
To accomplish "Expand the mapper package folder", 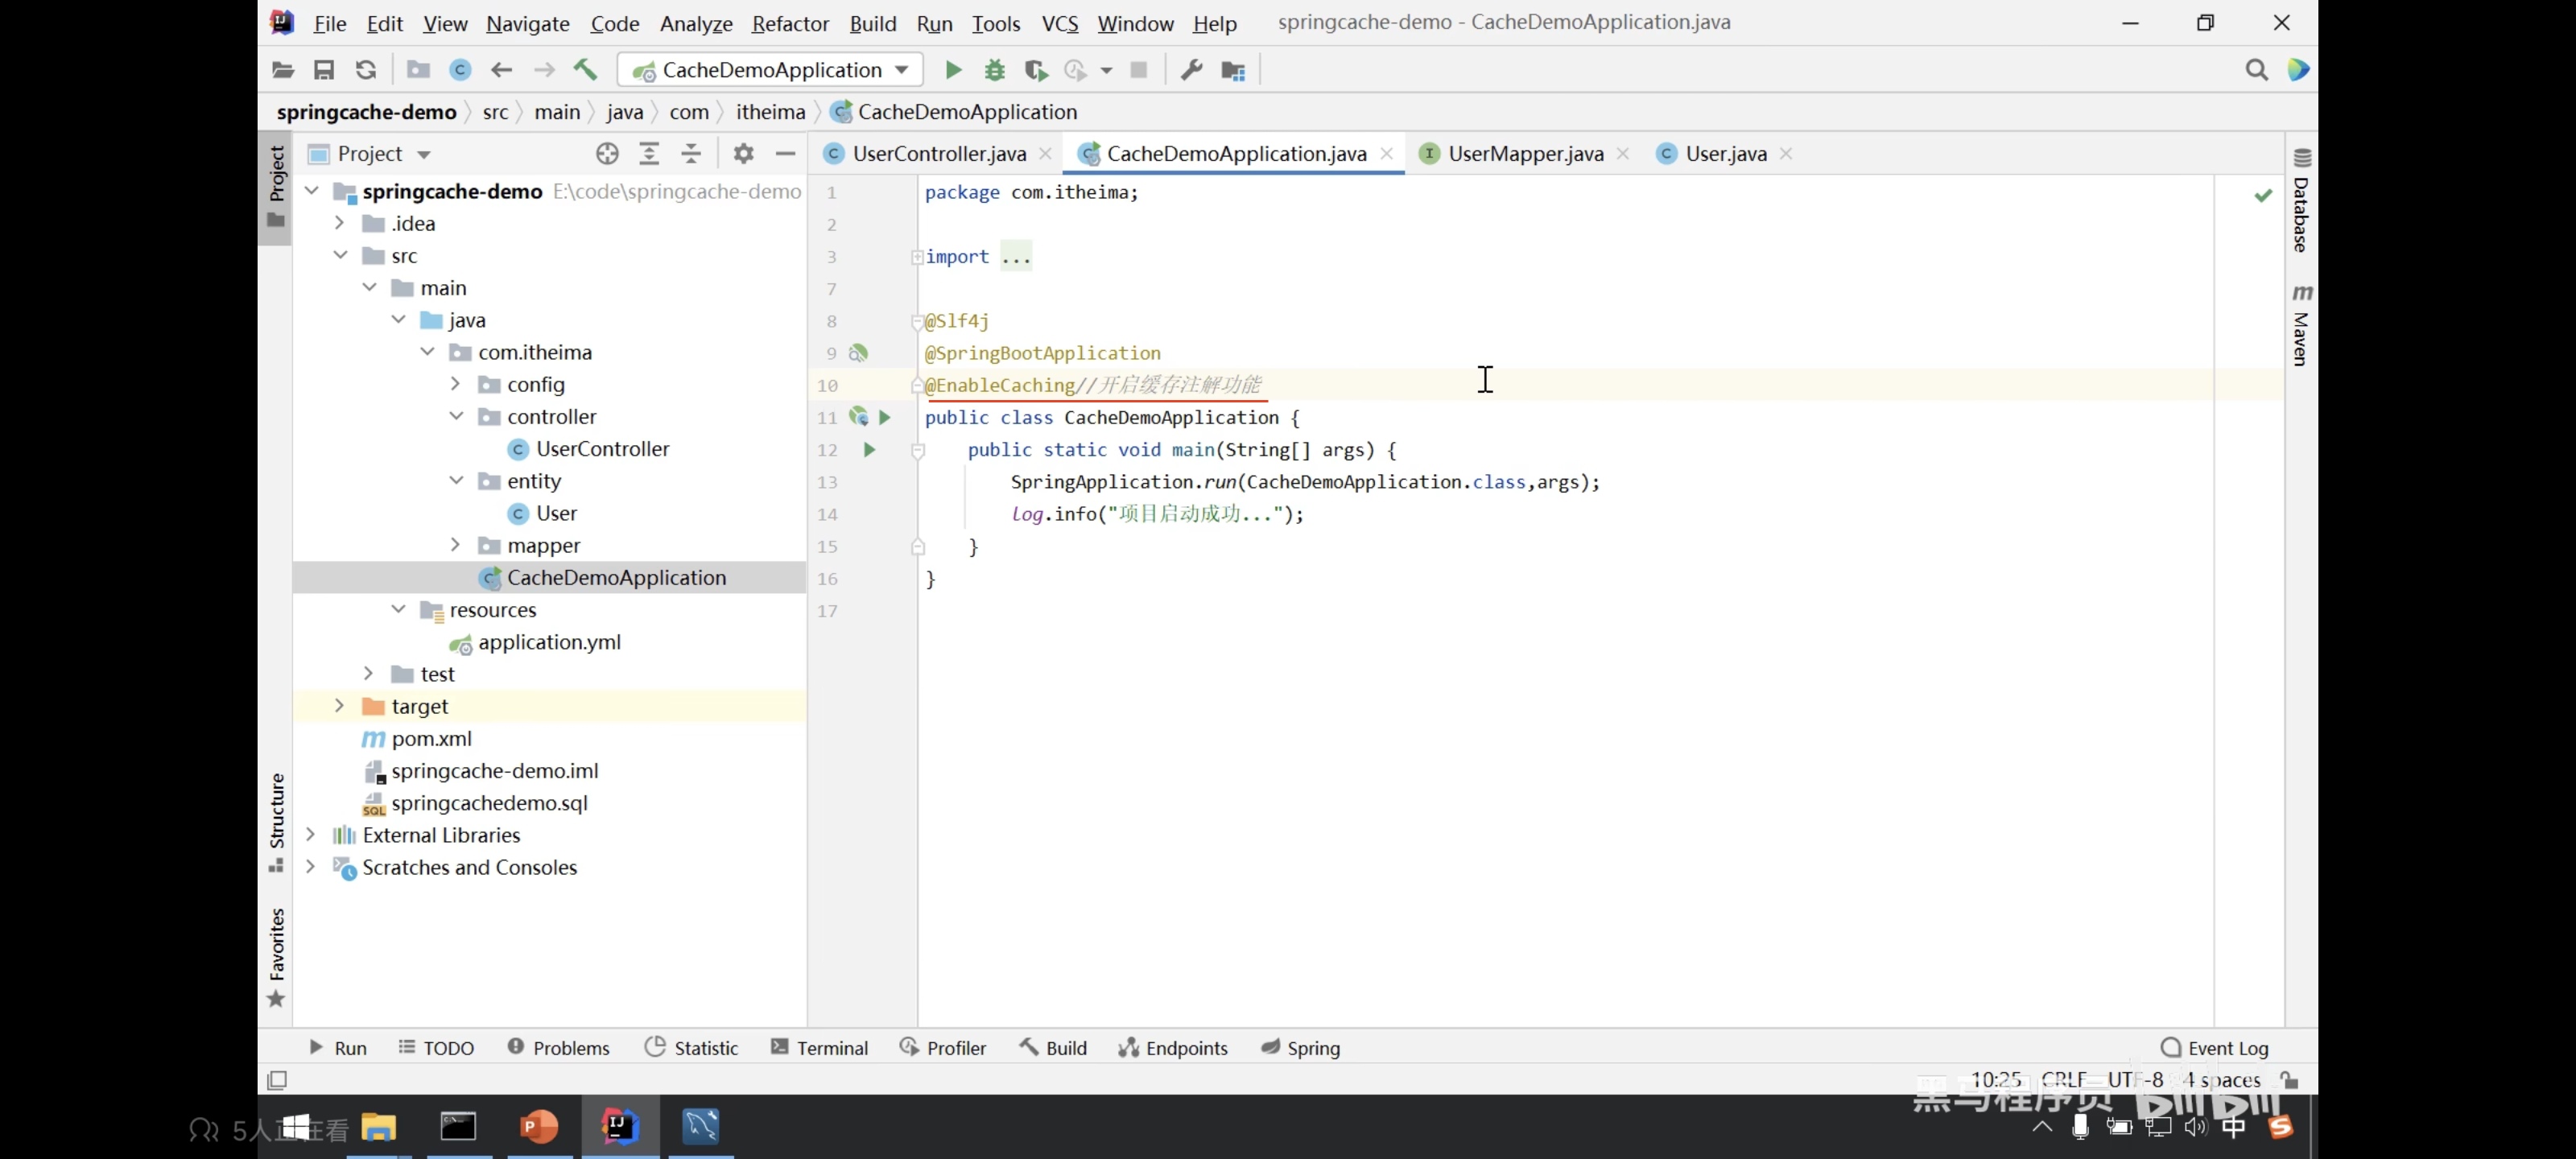I will (x=455, y=545).
